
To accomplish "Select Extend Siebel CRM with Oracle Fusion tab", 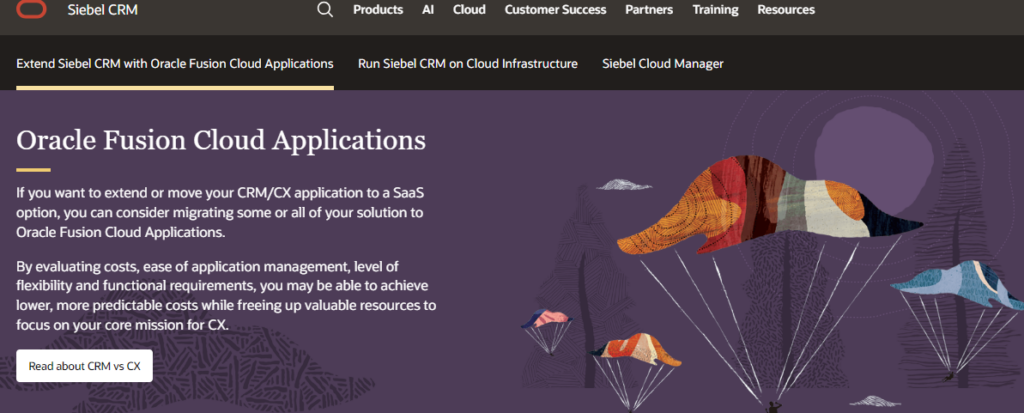I will (175, 64).
